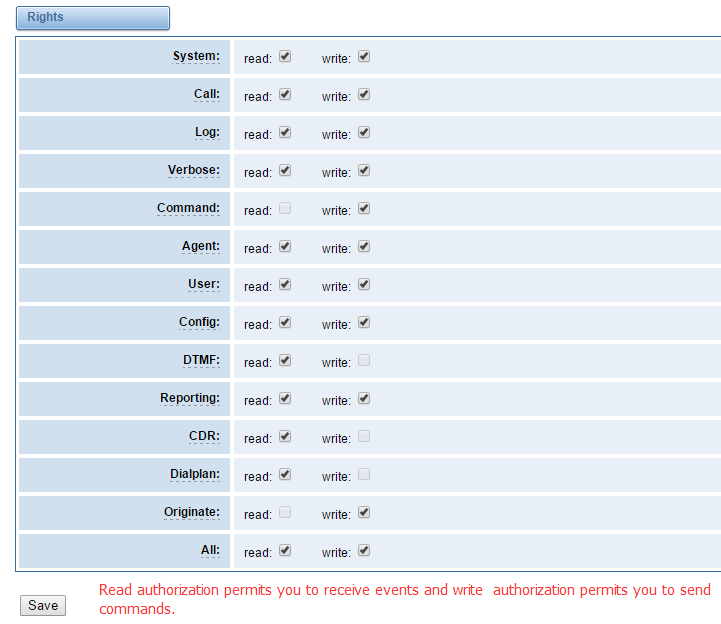Check the Dialplan write checkbox
The width and height of the screenshot is (721, 624).
(364, 474)
